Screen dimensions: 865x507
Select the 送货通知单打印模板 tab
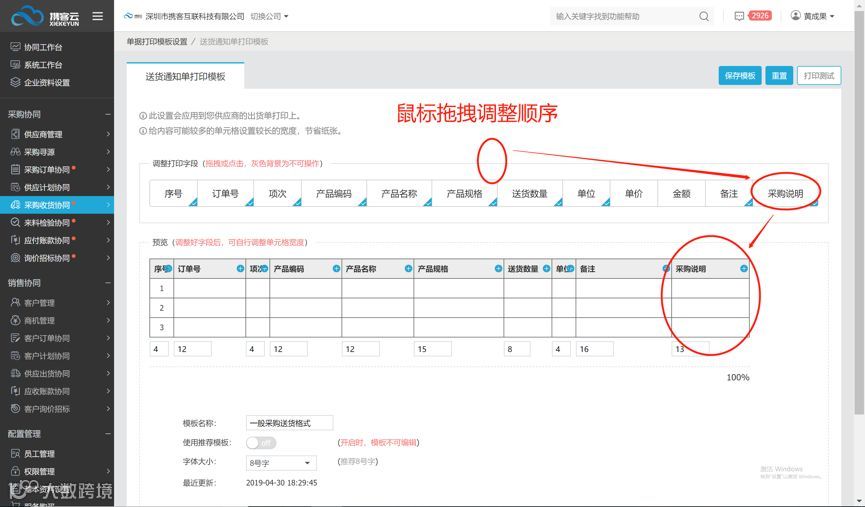185,77
